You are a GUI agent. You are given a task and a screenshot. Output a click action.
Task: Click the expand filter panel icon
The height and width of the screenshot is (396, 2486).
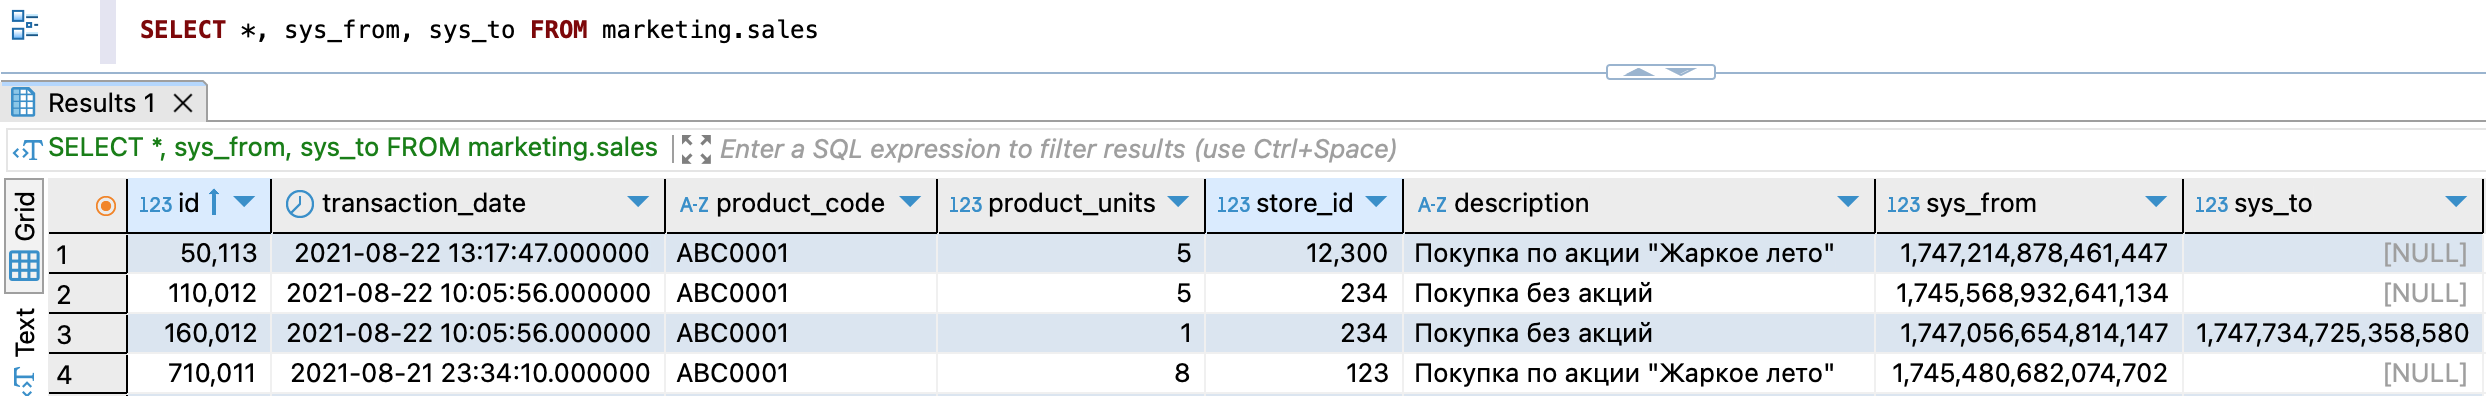(696, 149)
